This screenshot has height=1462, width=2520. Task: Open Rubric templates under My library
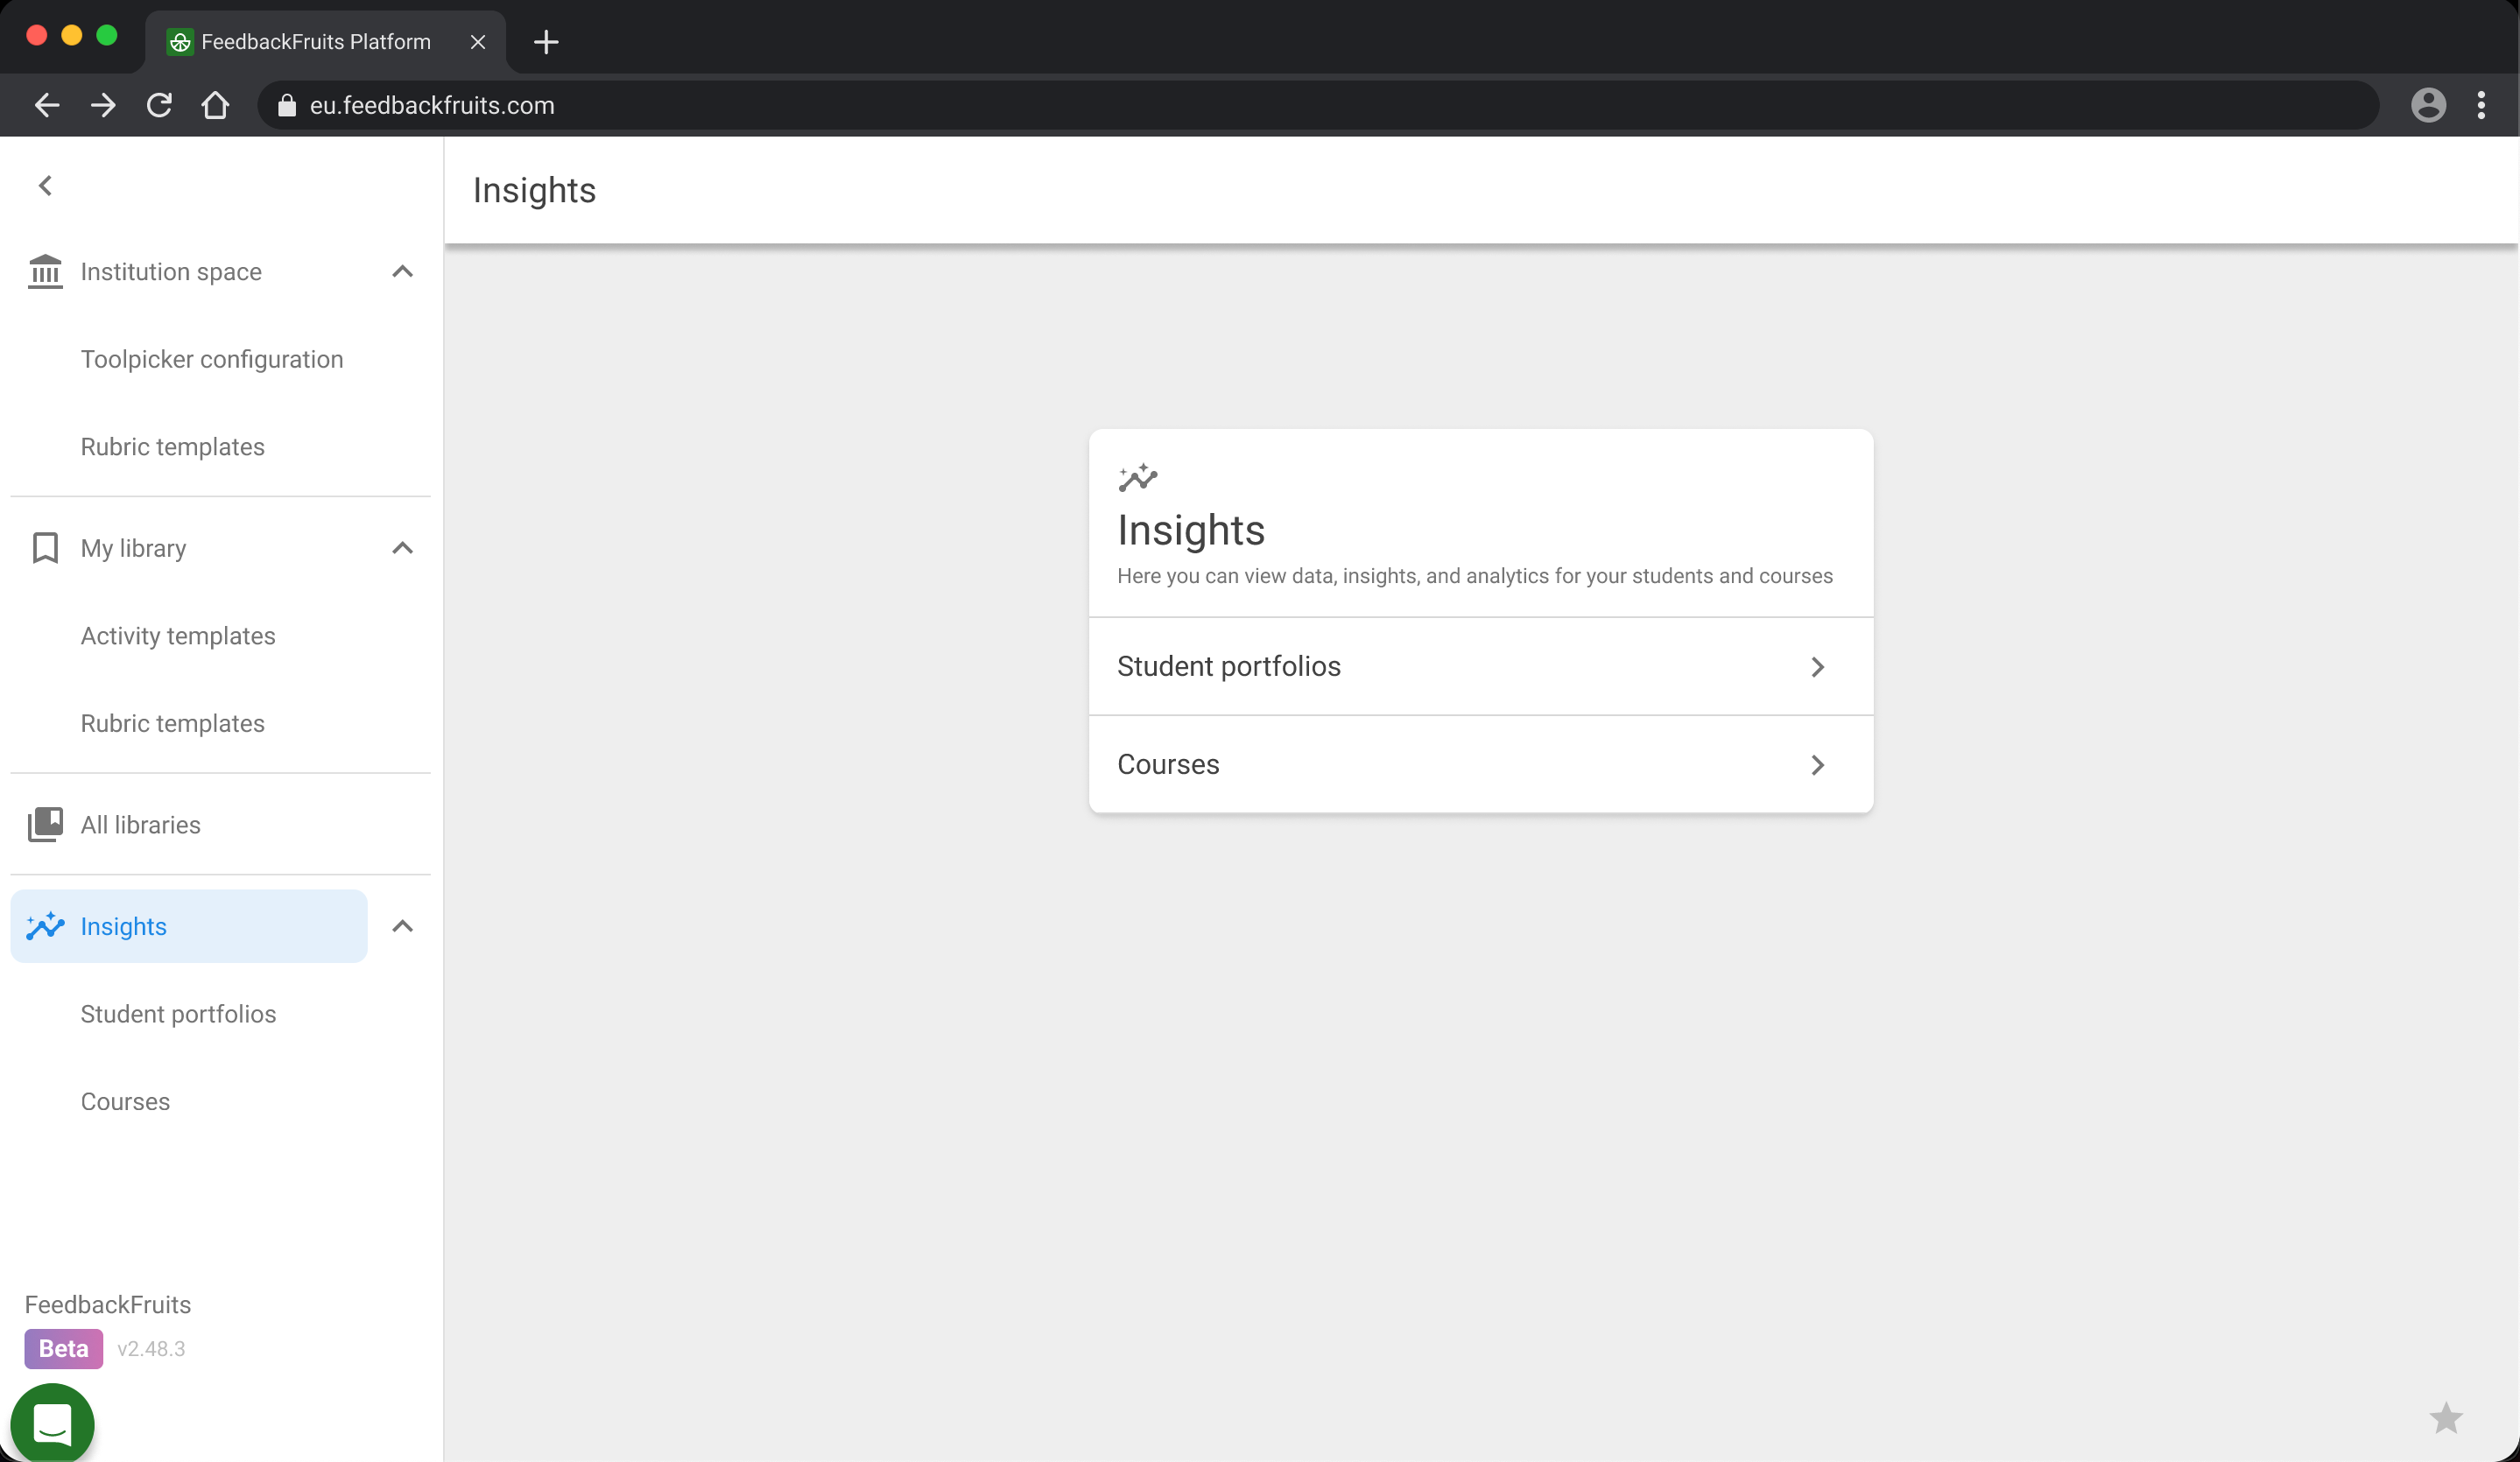173,723
